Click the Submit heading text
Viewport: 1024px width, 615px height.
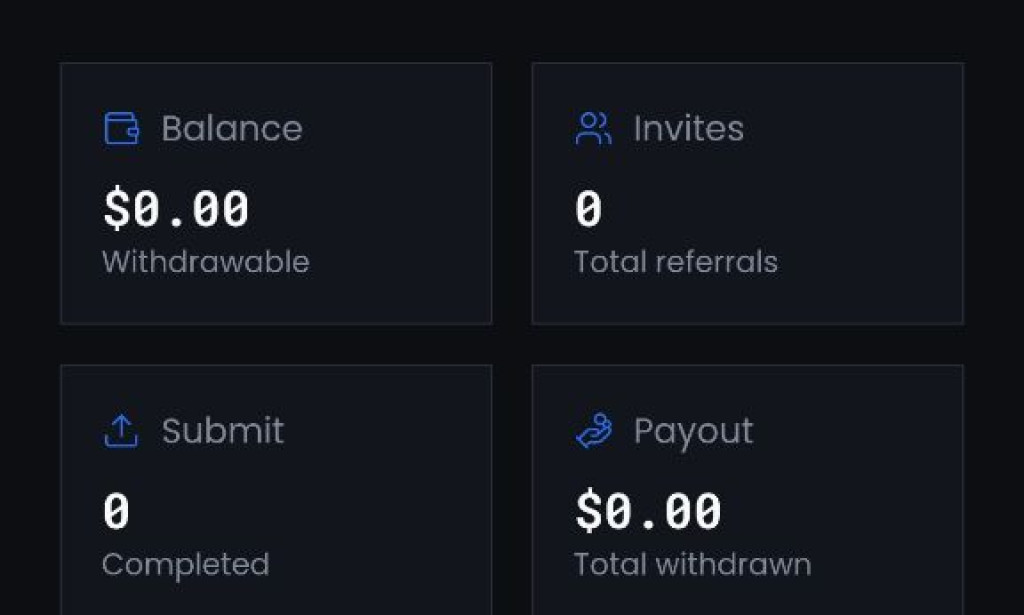(223, 431)
